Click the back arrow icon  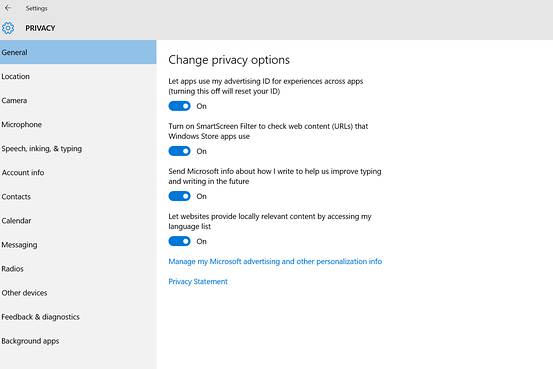click(x=8, y=8)
